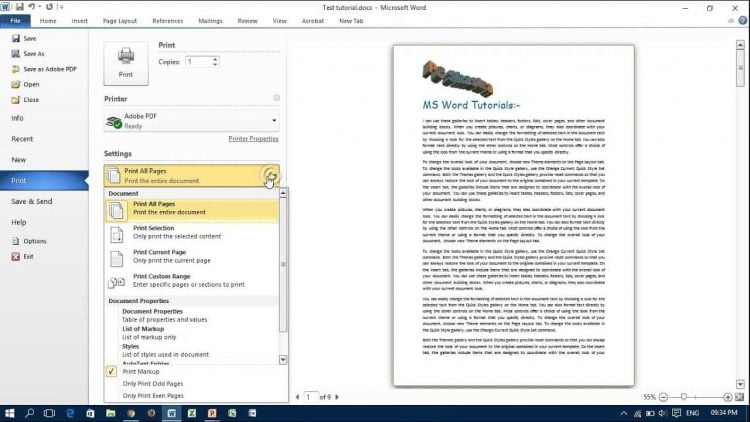750x422 pixels.
Task: Select Print All Pages in the dropdown list
Action: pos(191,210)
